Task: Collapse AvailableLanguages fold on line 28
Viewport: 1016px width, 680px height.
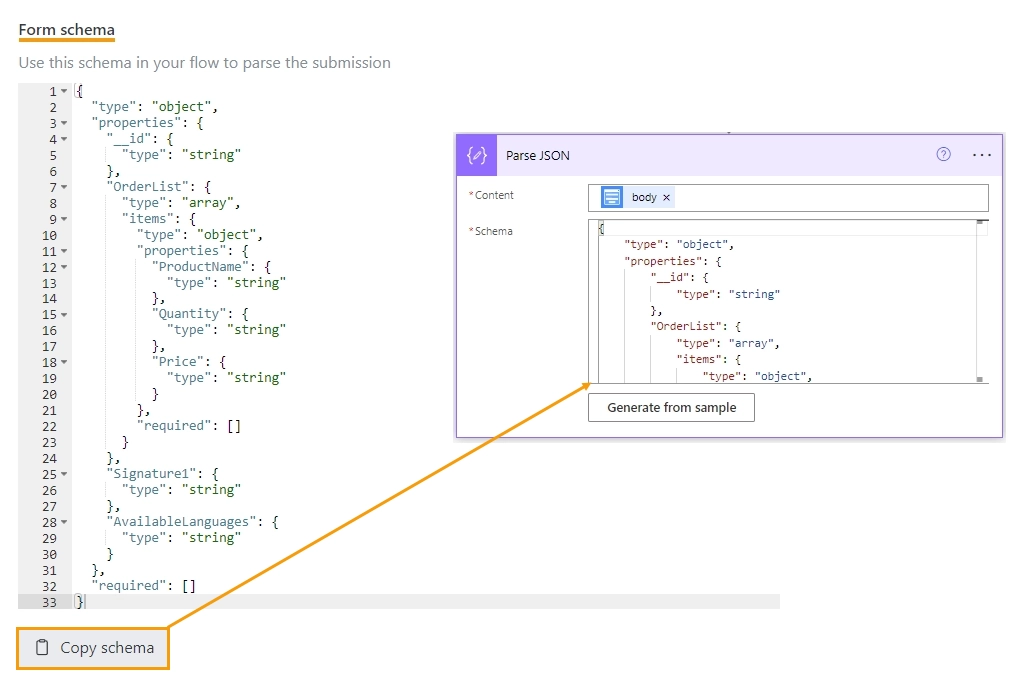Action: (64, 522)
